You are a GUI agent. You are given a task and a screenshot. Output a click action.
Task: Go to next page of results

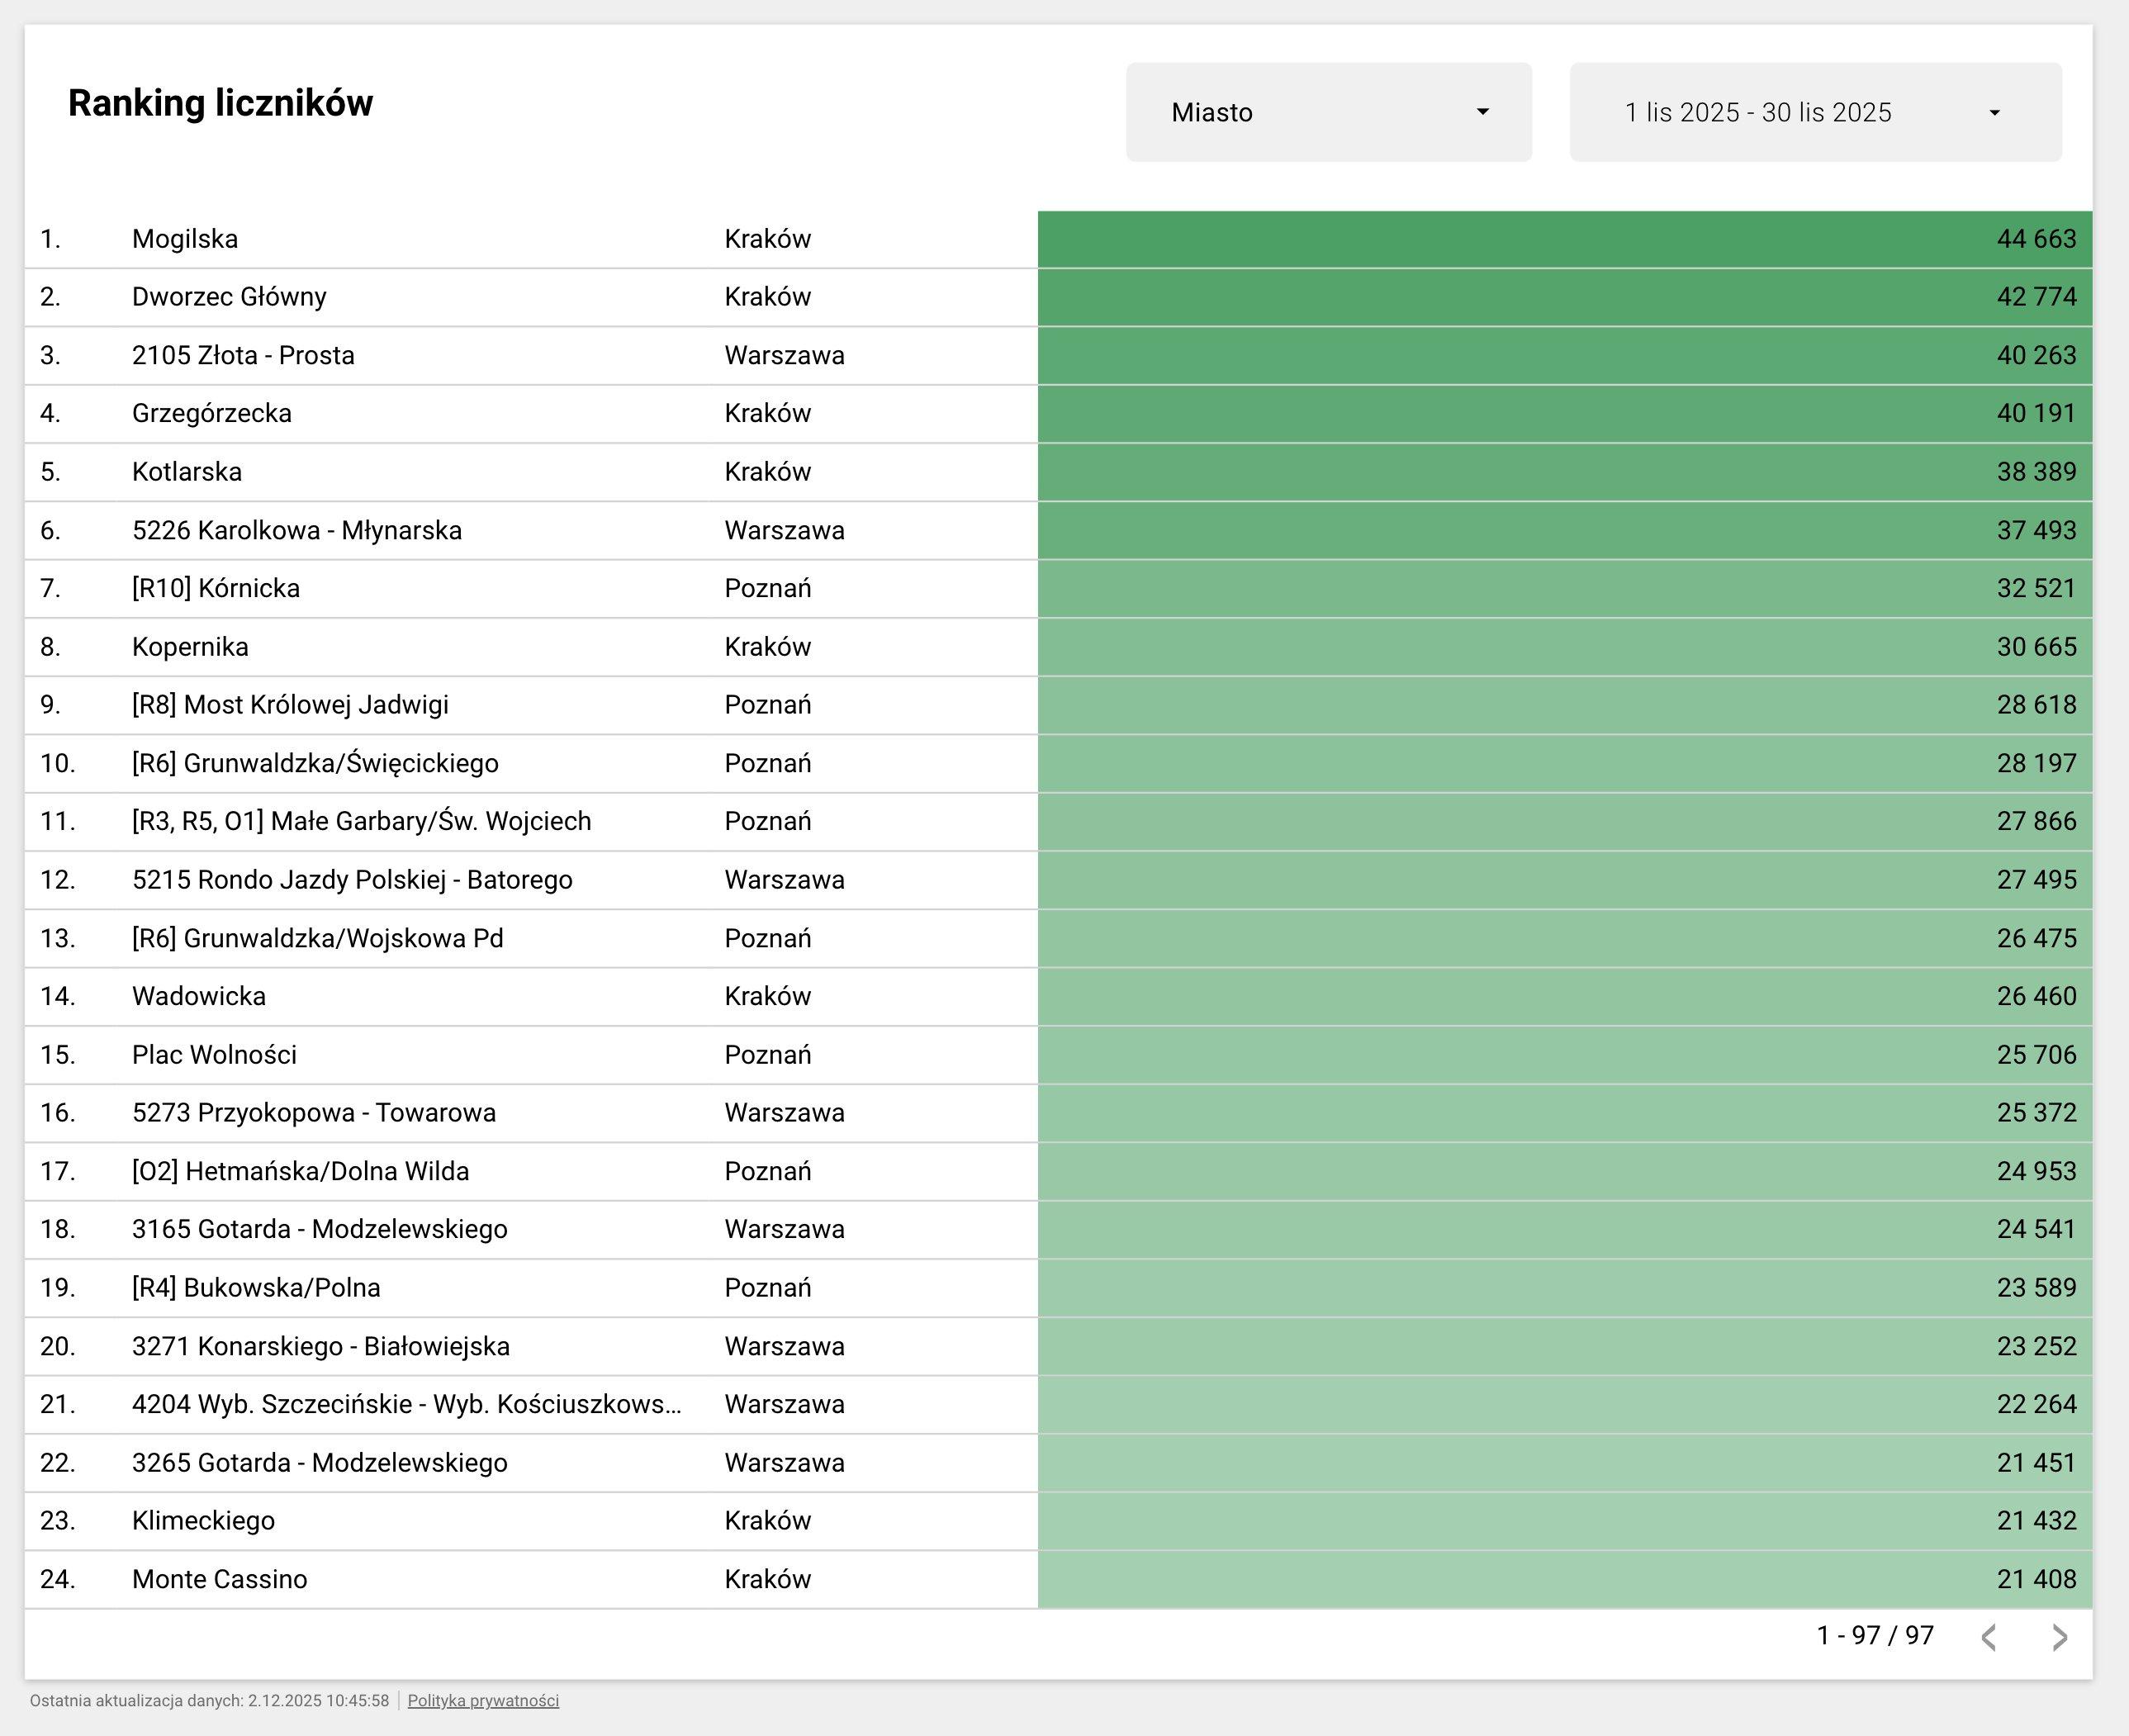2059,1637
